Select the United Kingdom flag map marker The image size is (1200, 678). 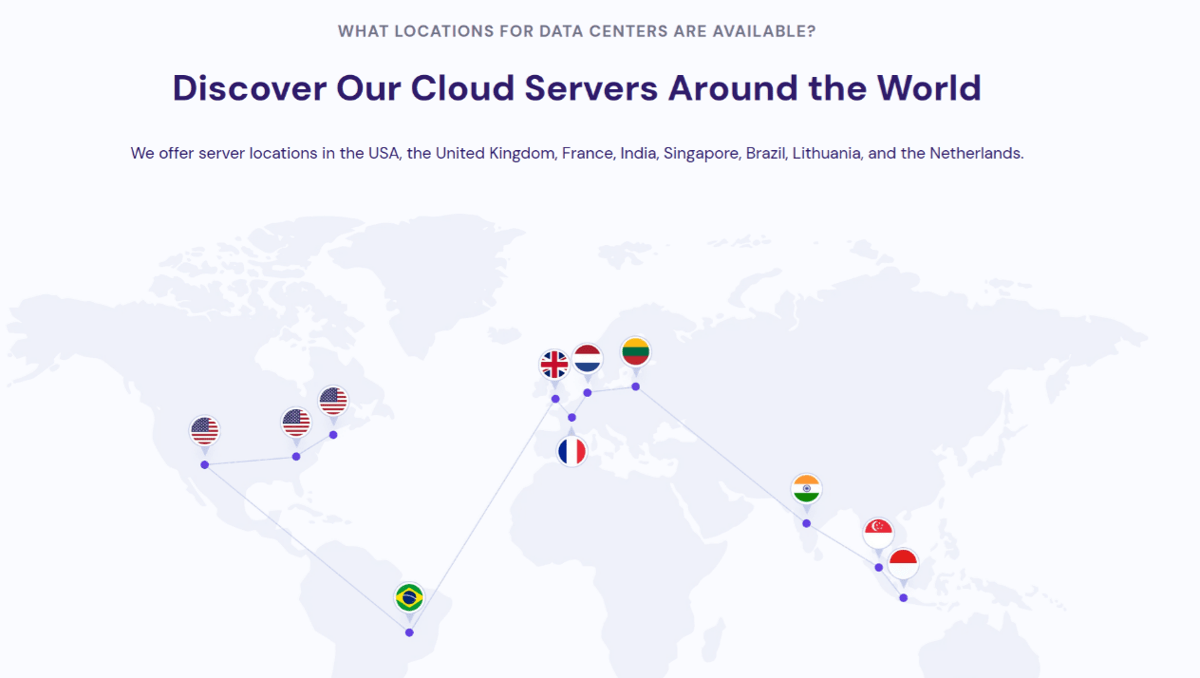point(553,365)
